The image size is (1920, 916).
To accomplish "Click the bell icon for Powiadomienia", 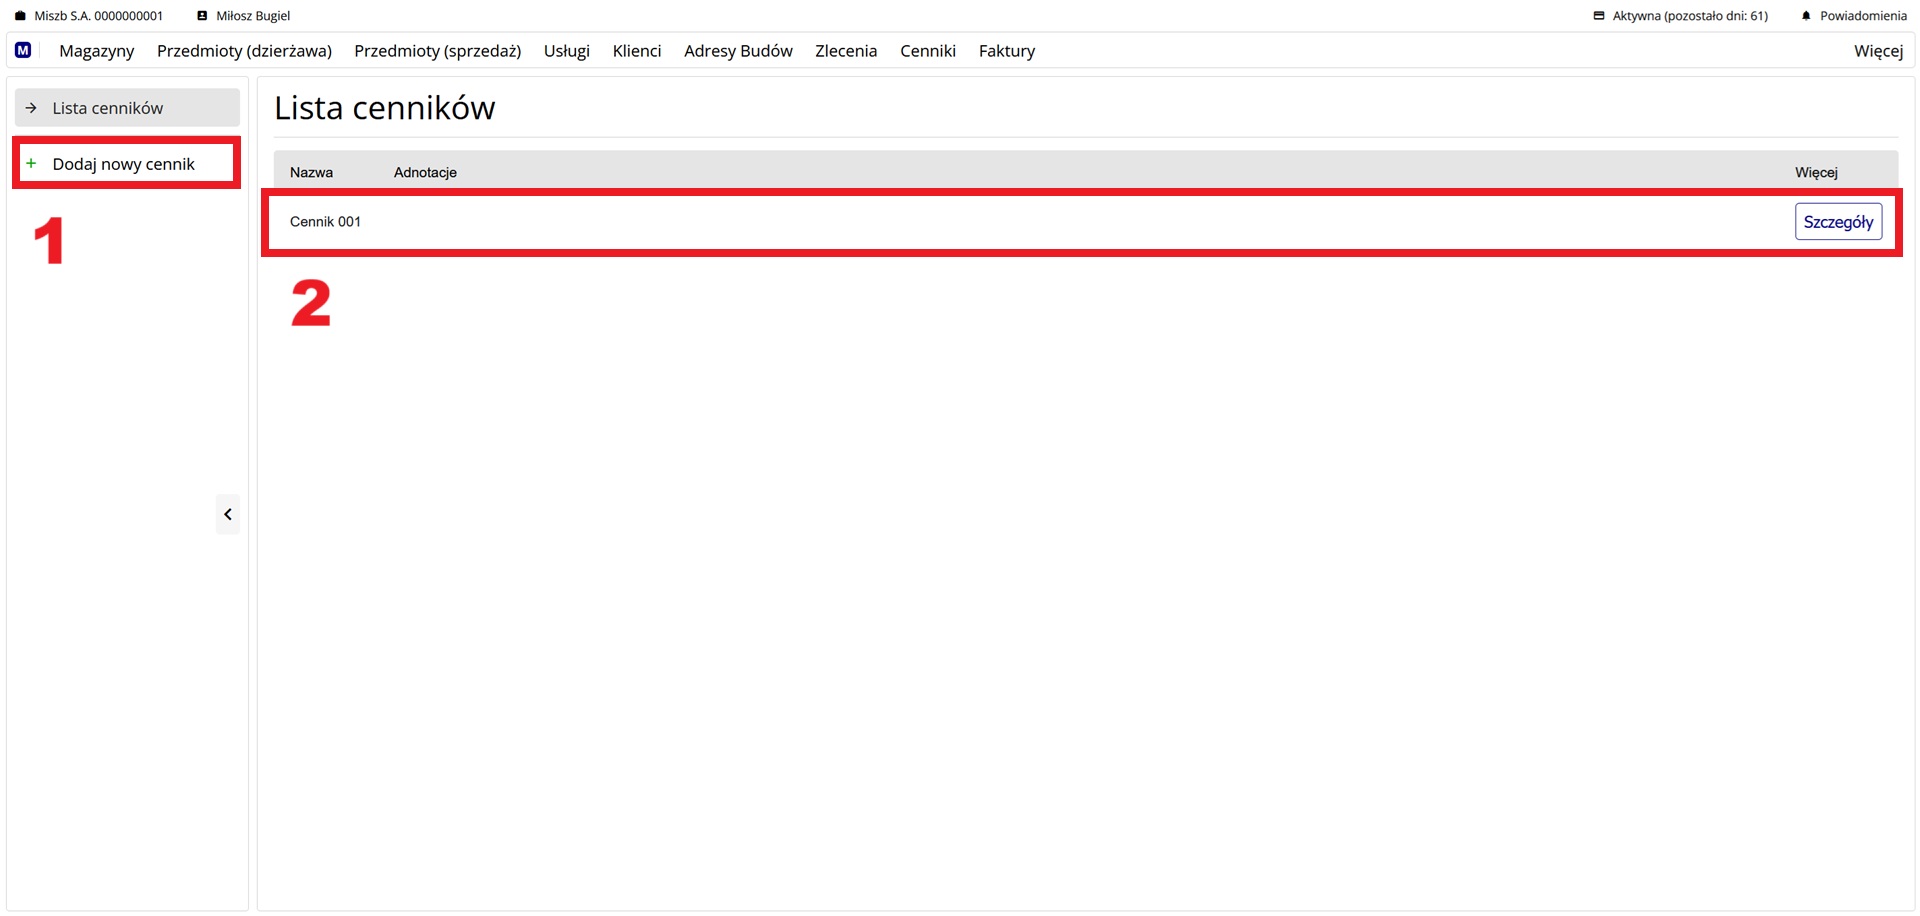I will 1806,16.
